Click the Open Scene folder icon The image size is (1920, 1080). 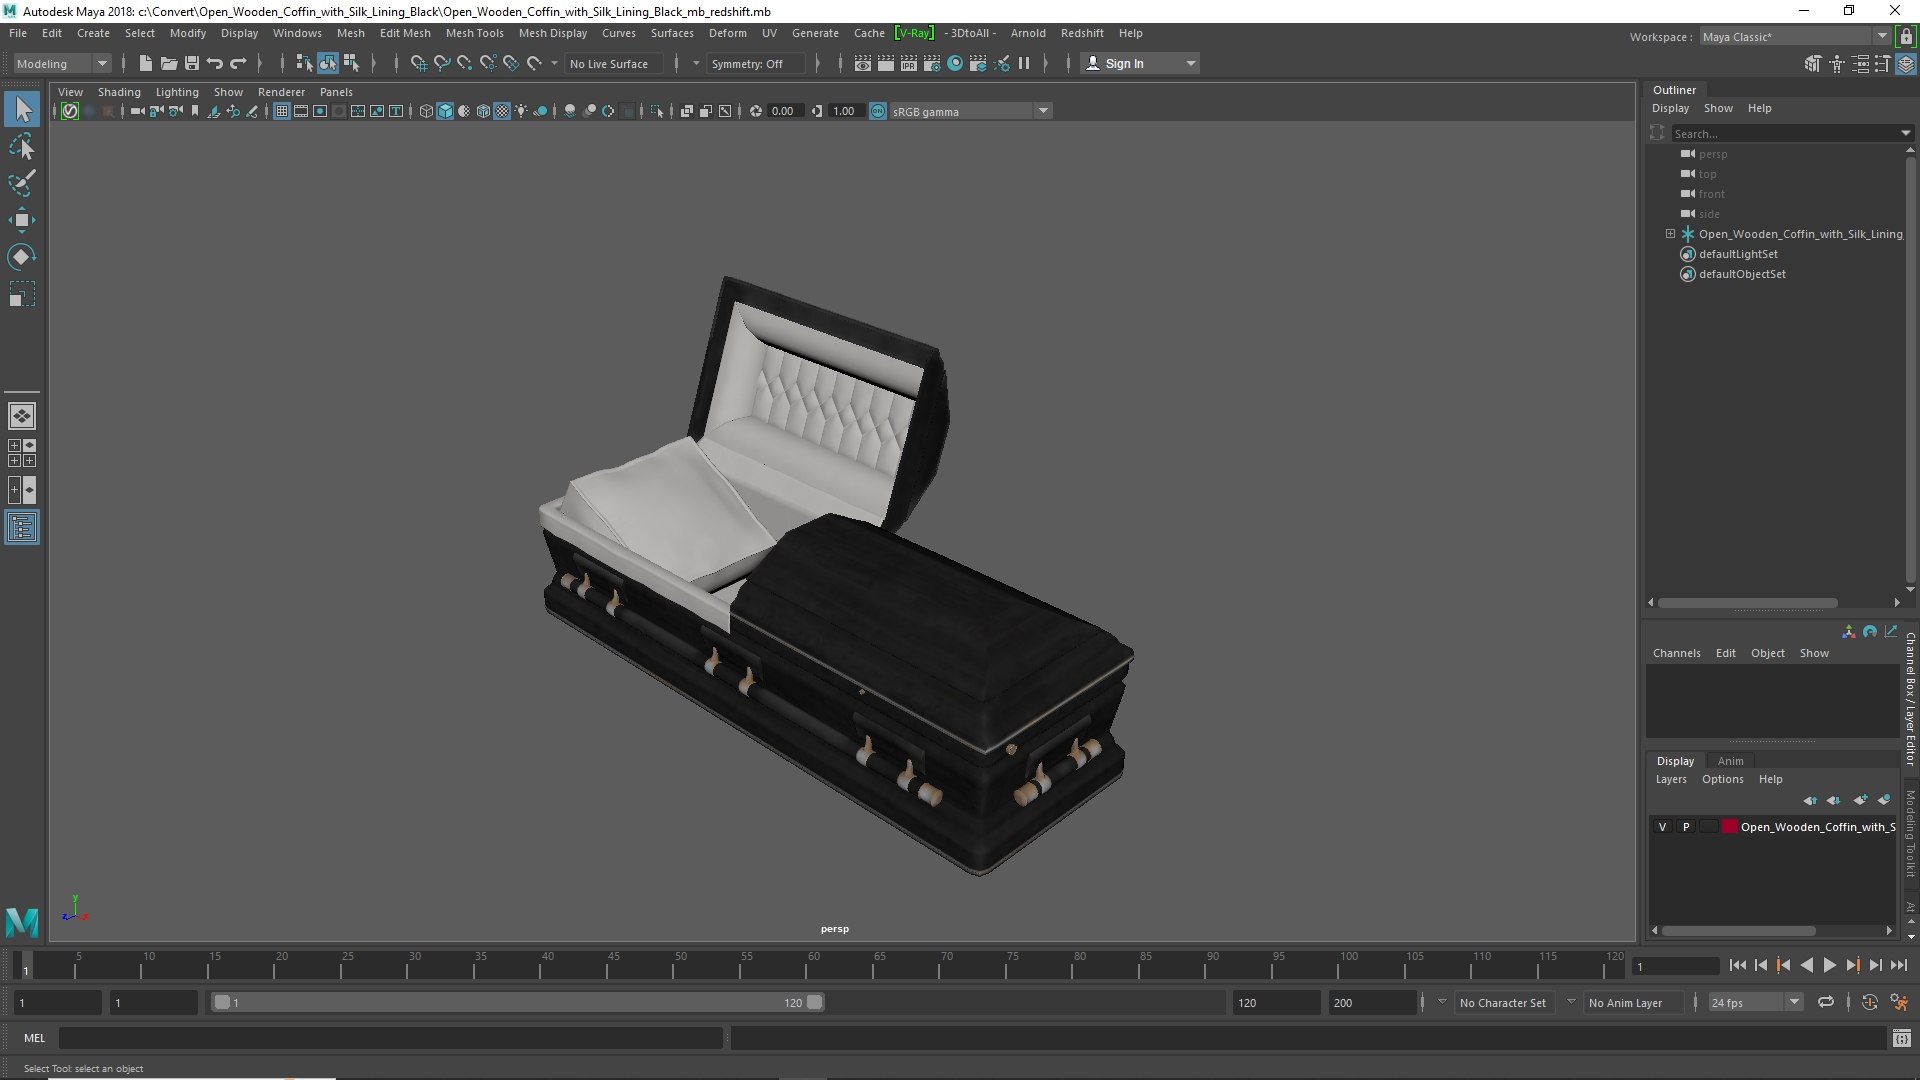168,63
